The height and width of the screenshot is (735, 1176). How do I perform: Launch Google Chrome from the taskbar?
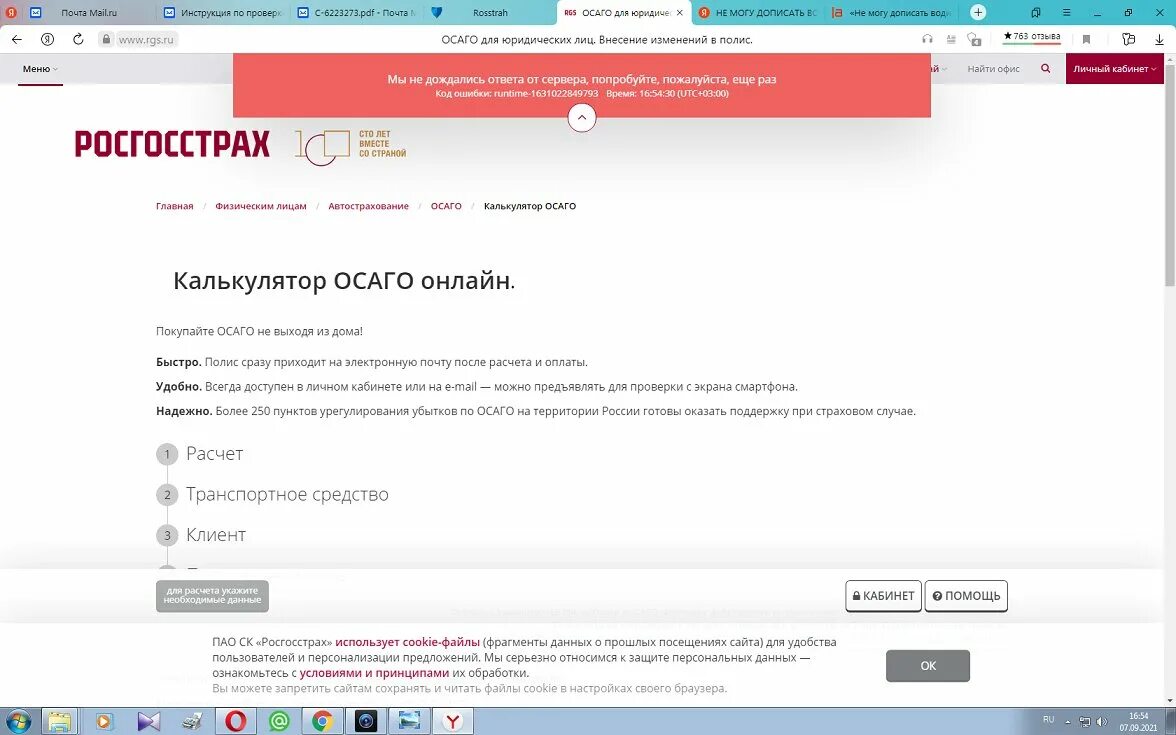(x=322, y=722)
